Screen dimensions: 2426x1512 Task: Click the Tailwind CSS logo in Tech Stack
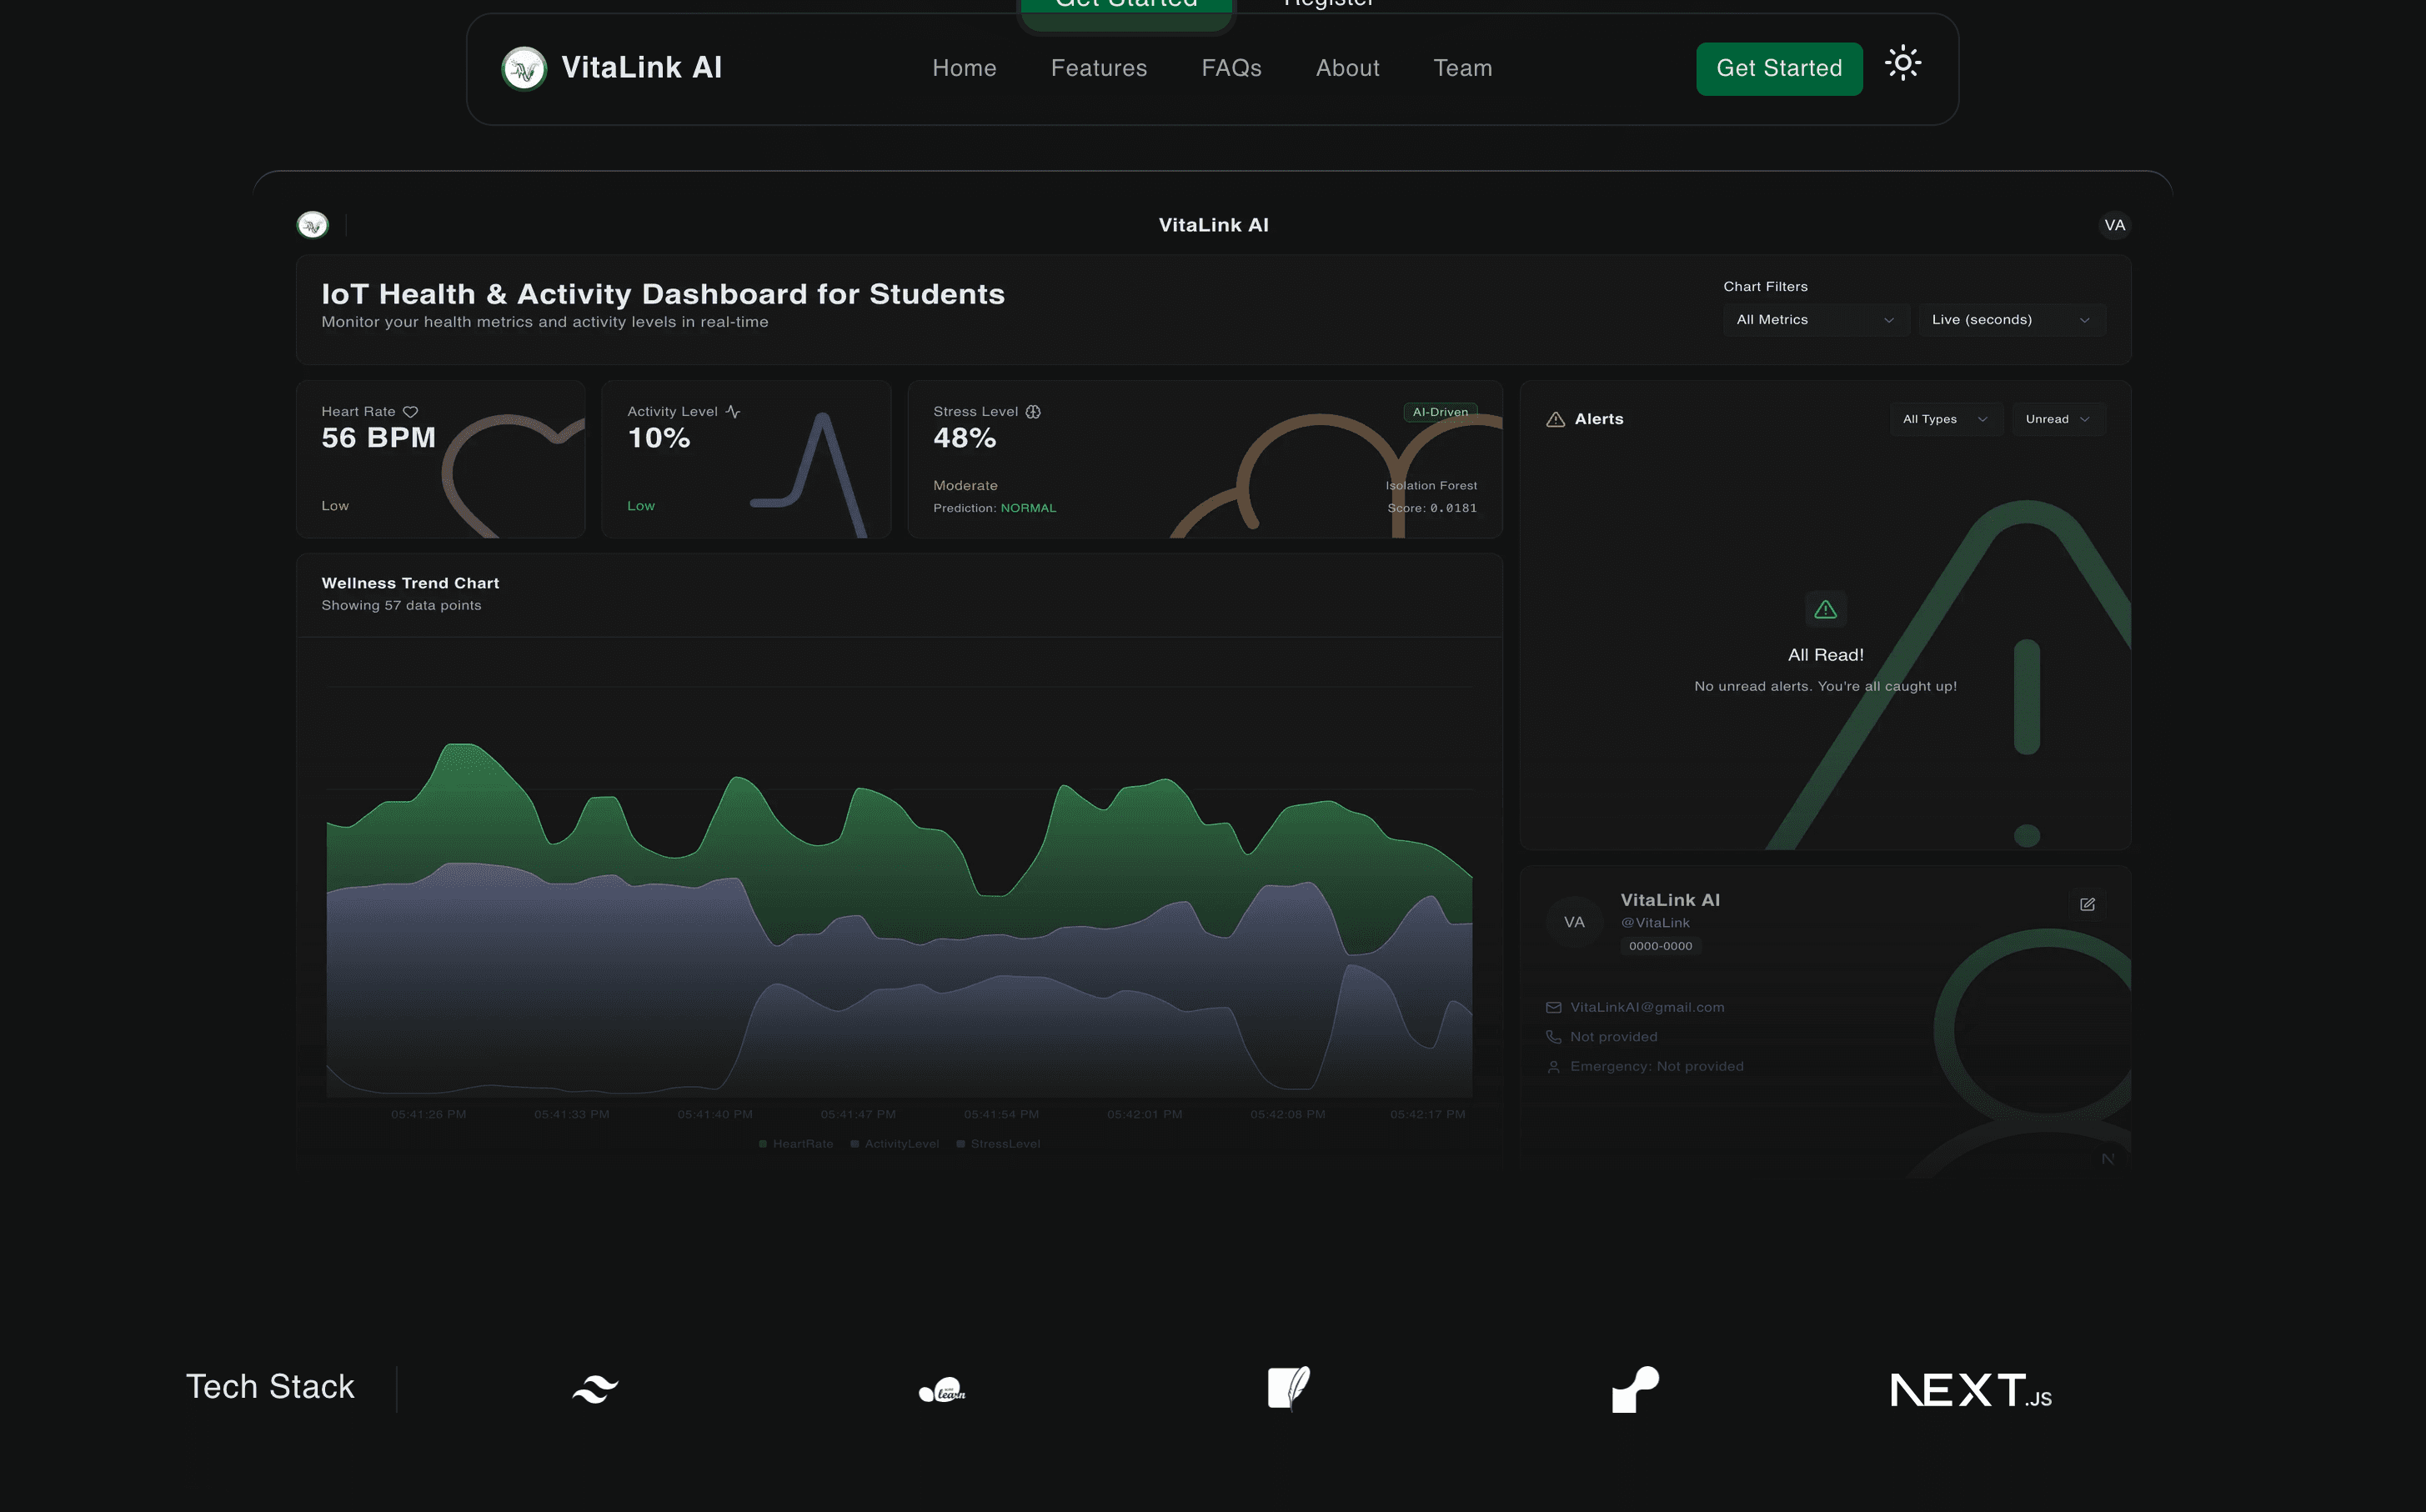(x=595, y=1389)
